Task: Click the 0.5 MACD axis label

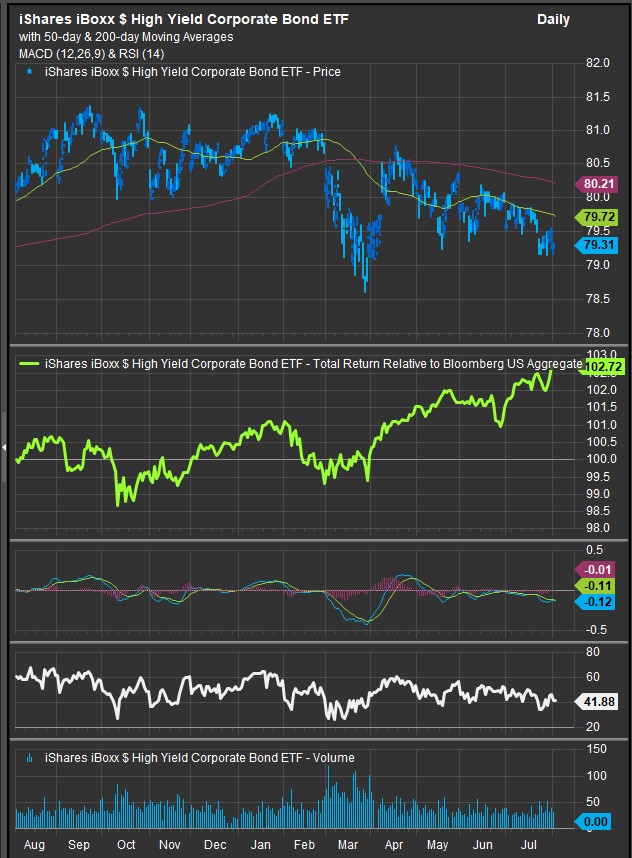Action: click(594, 550)
